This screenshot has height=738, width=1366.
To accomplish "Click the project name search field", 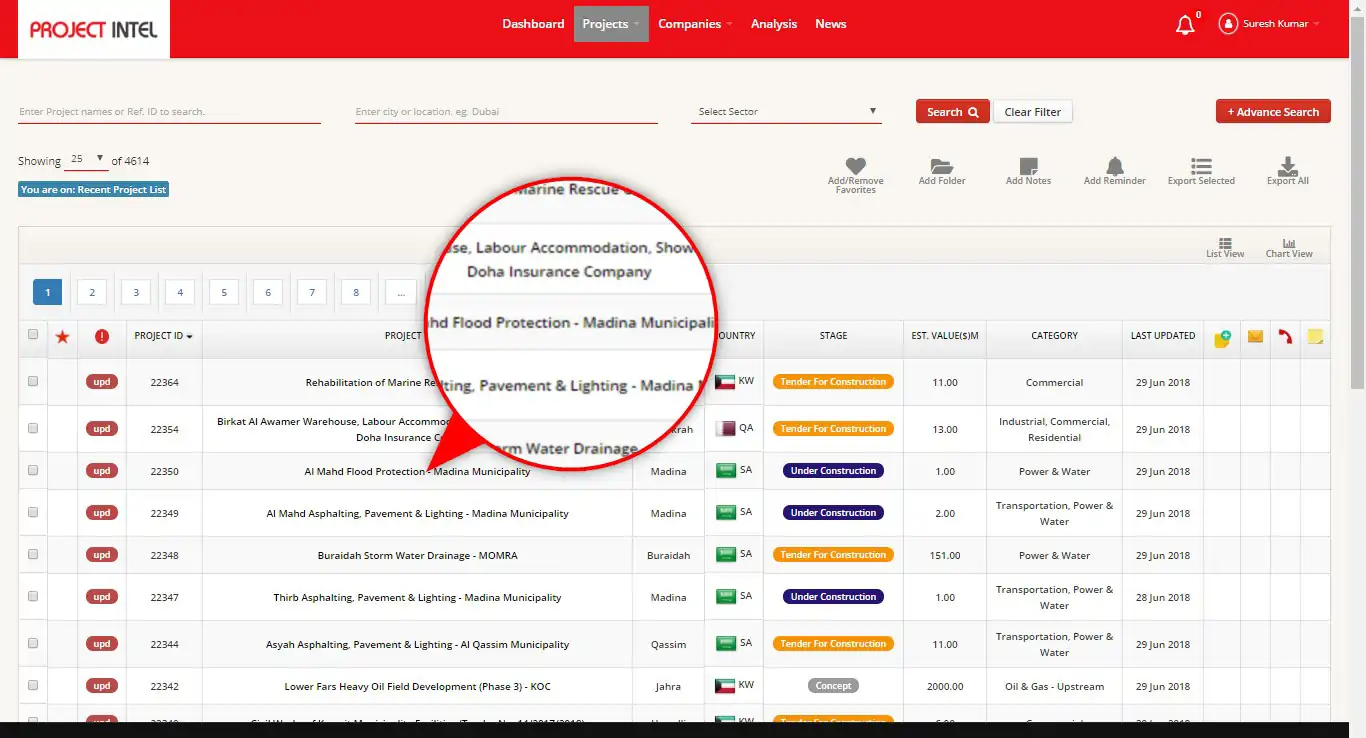I will point(169,112).
